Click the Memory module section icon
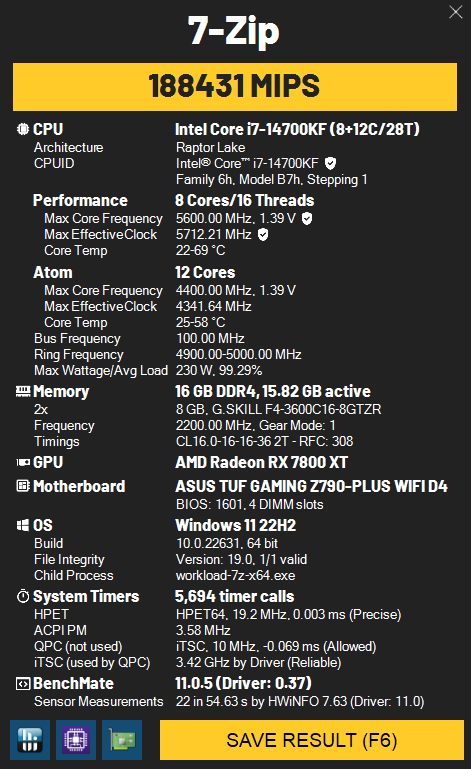471x769 pixels. pyautogui.click(x=23, y=391)
